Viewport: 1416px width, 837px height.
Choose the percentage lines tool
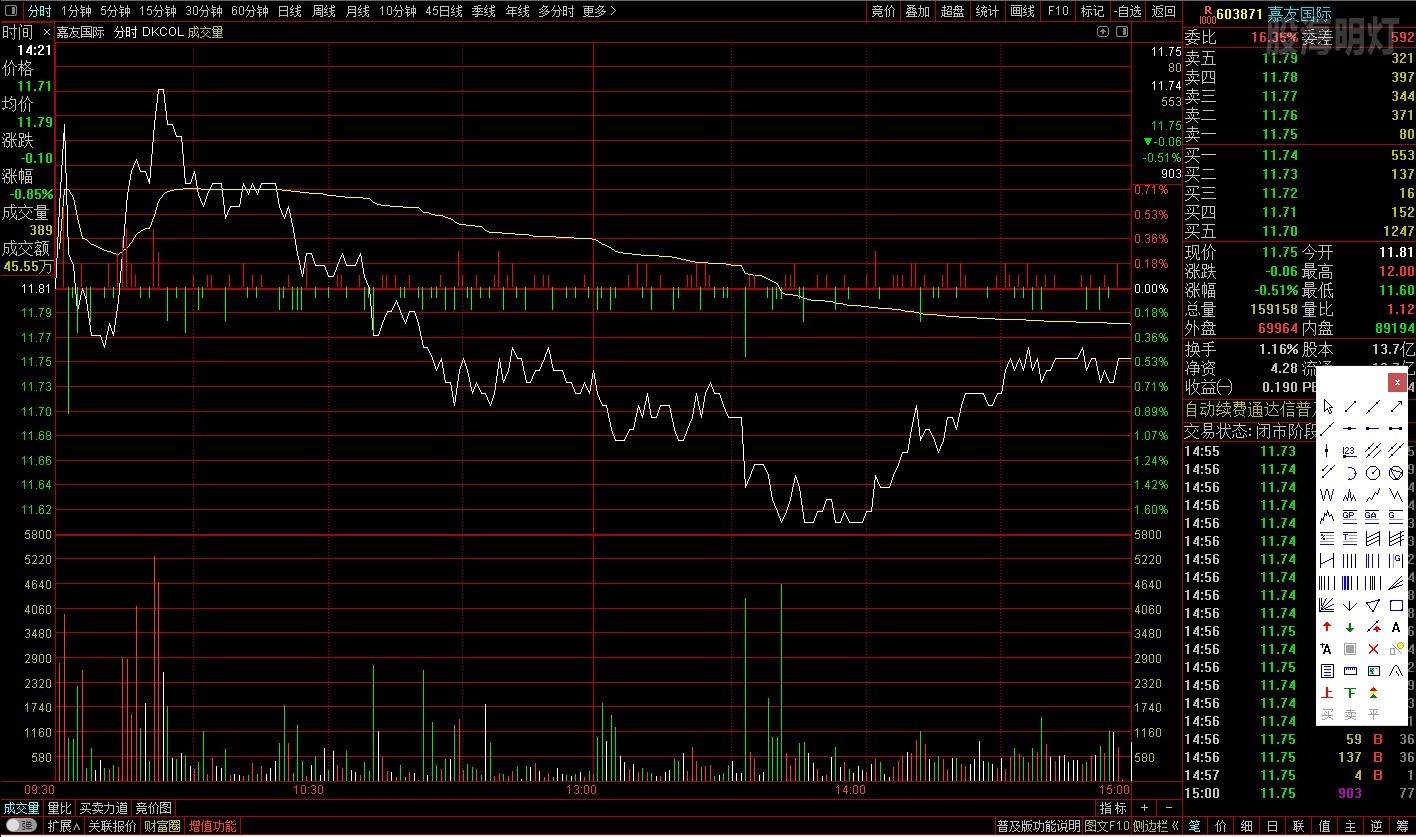(1328, 538)
